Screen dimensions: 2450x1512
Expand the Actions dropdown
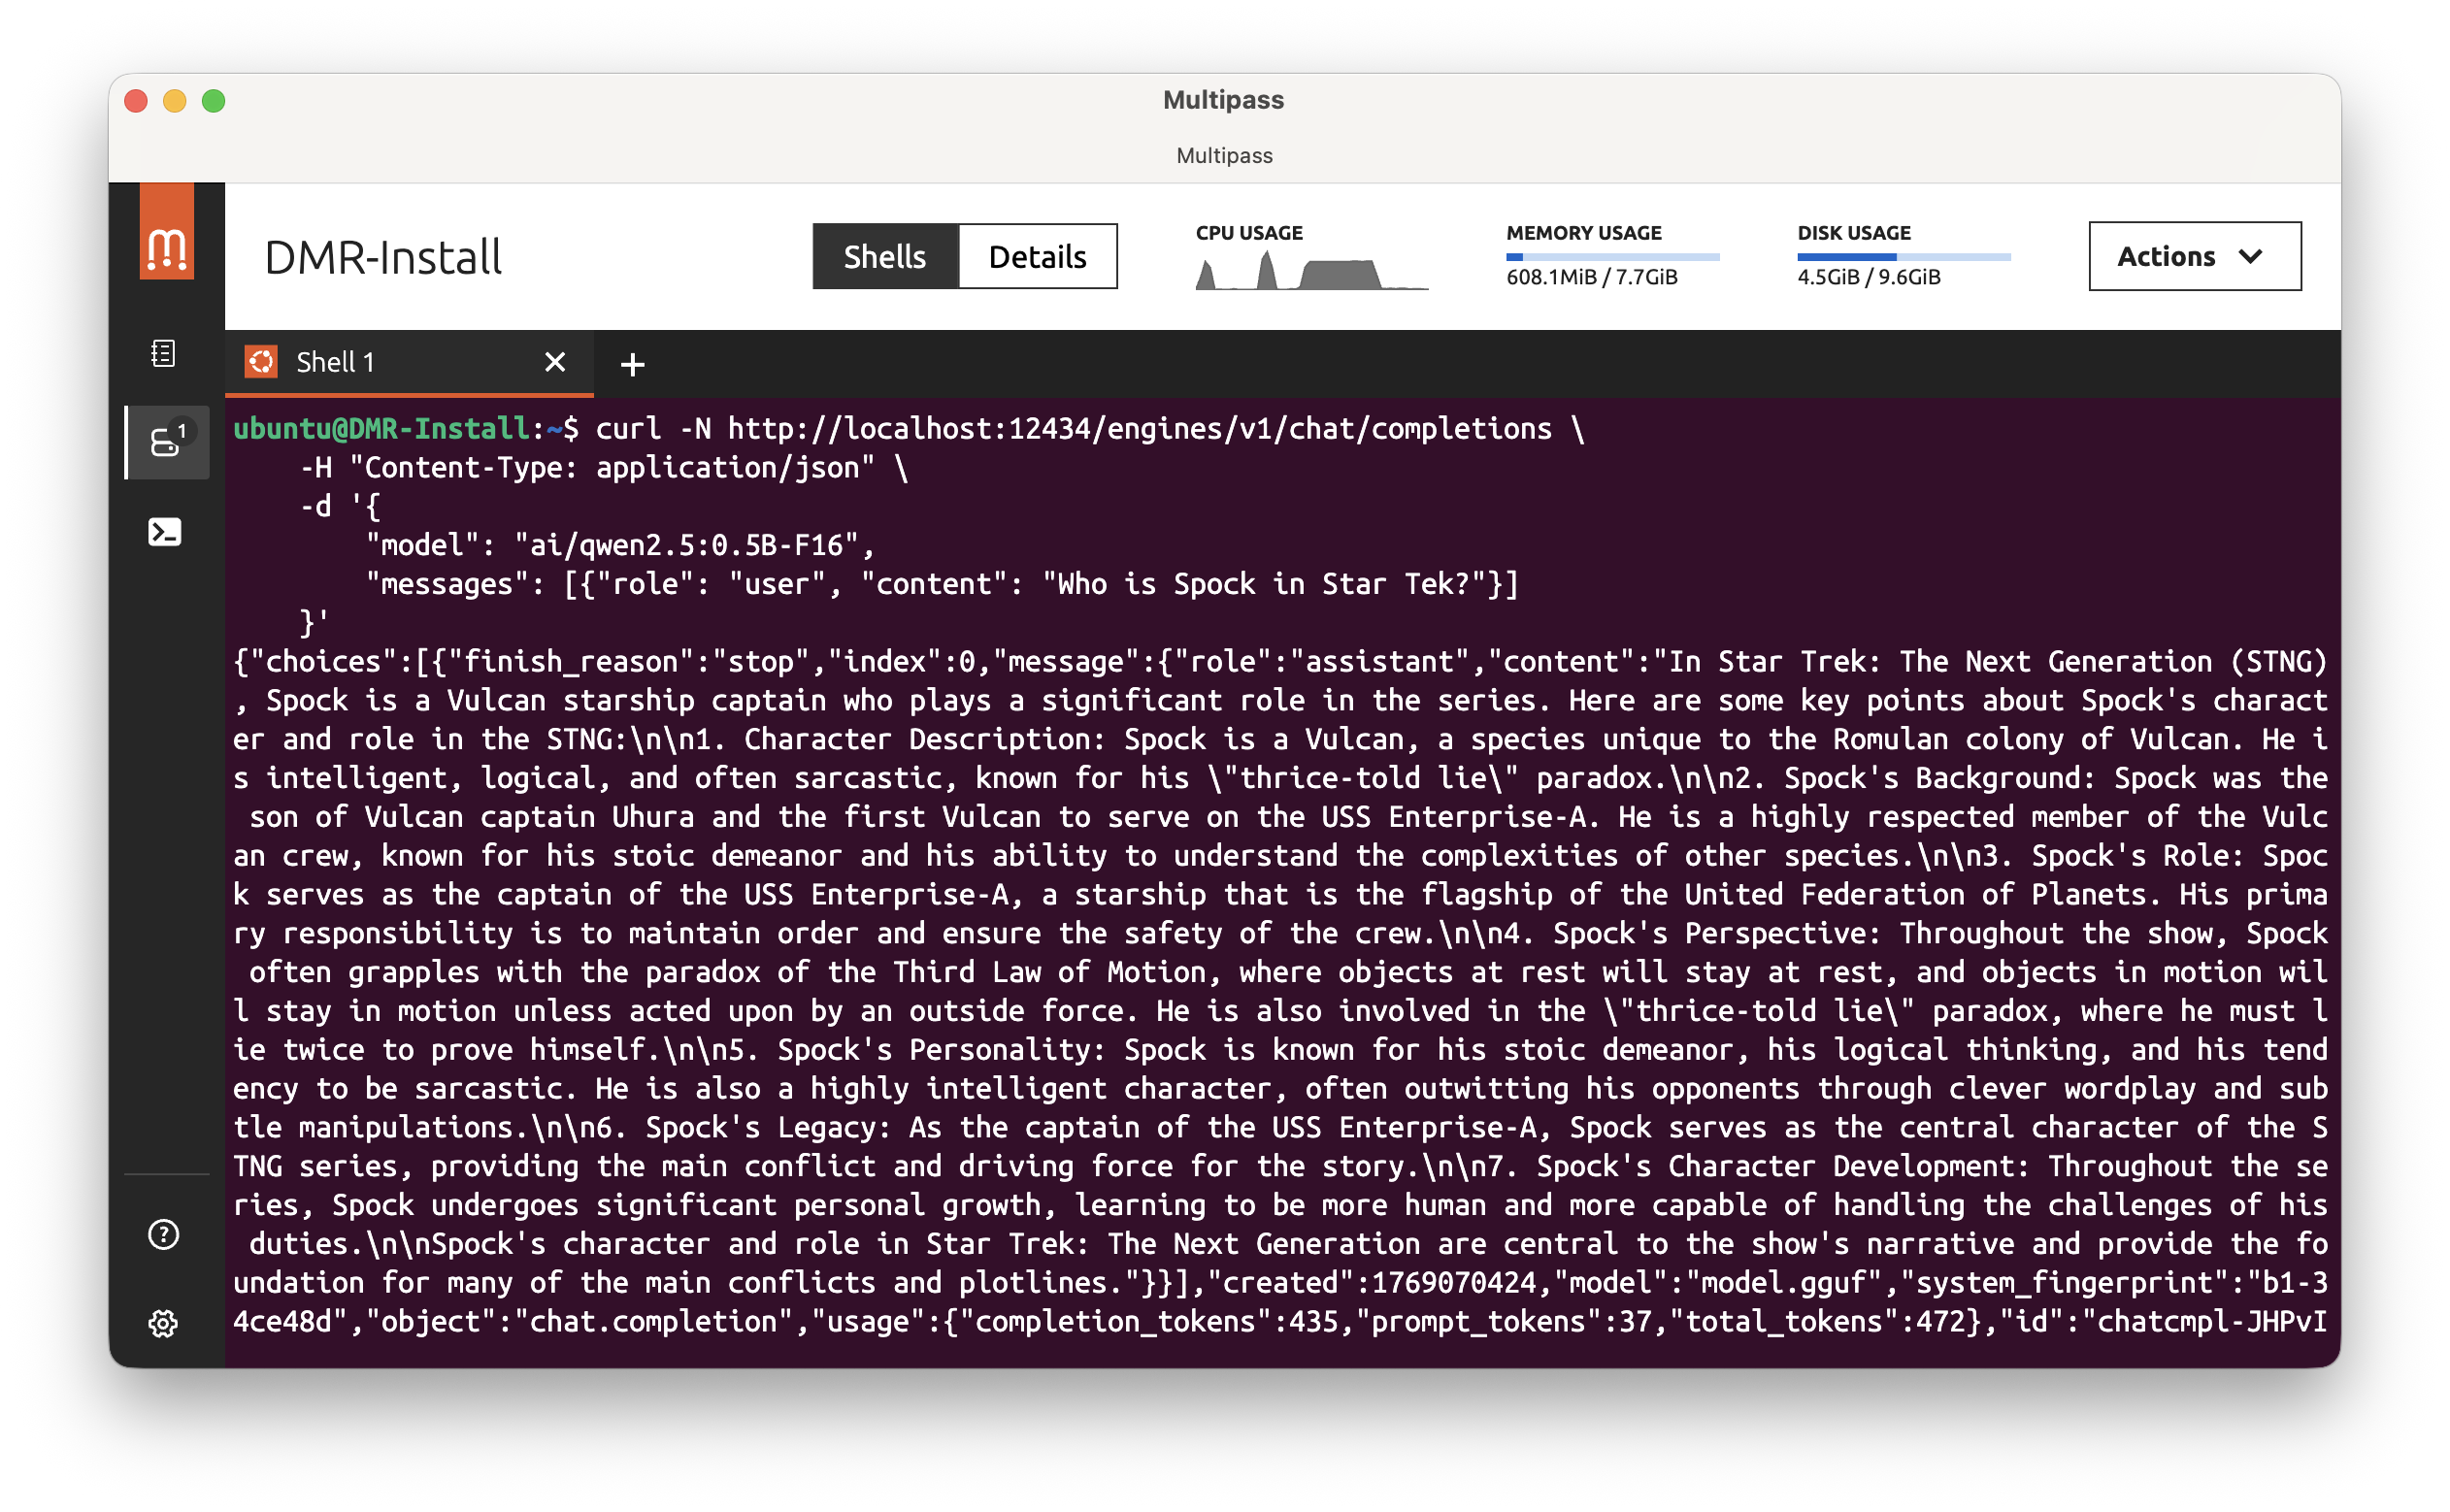click(2192, 257)
